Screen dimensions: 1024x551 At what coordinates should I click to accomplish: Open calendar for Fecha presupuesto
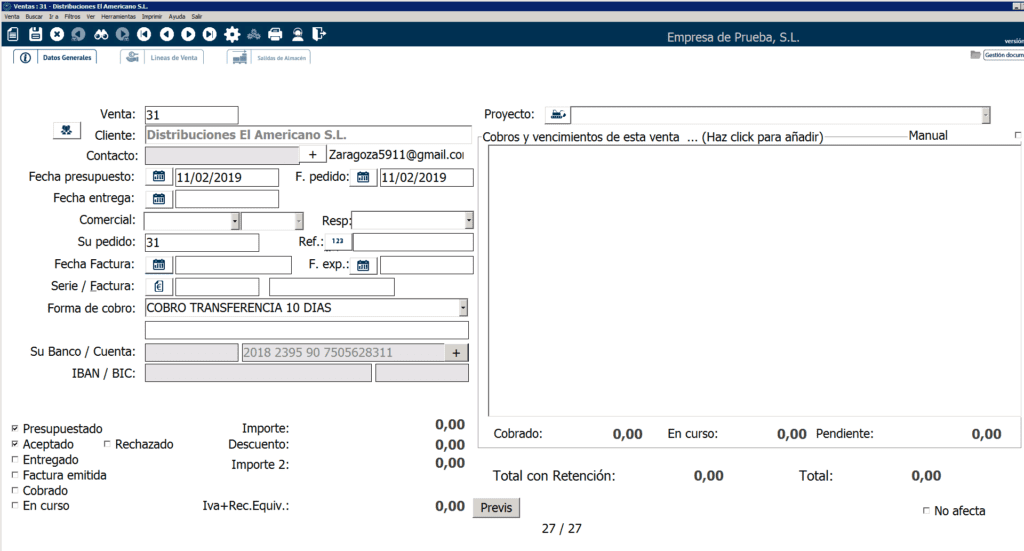click(x=158, y=177)
